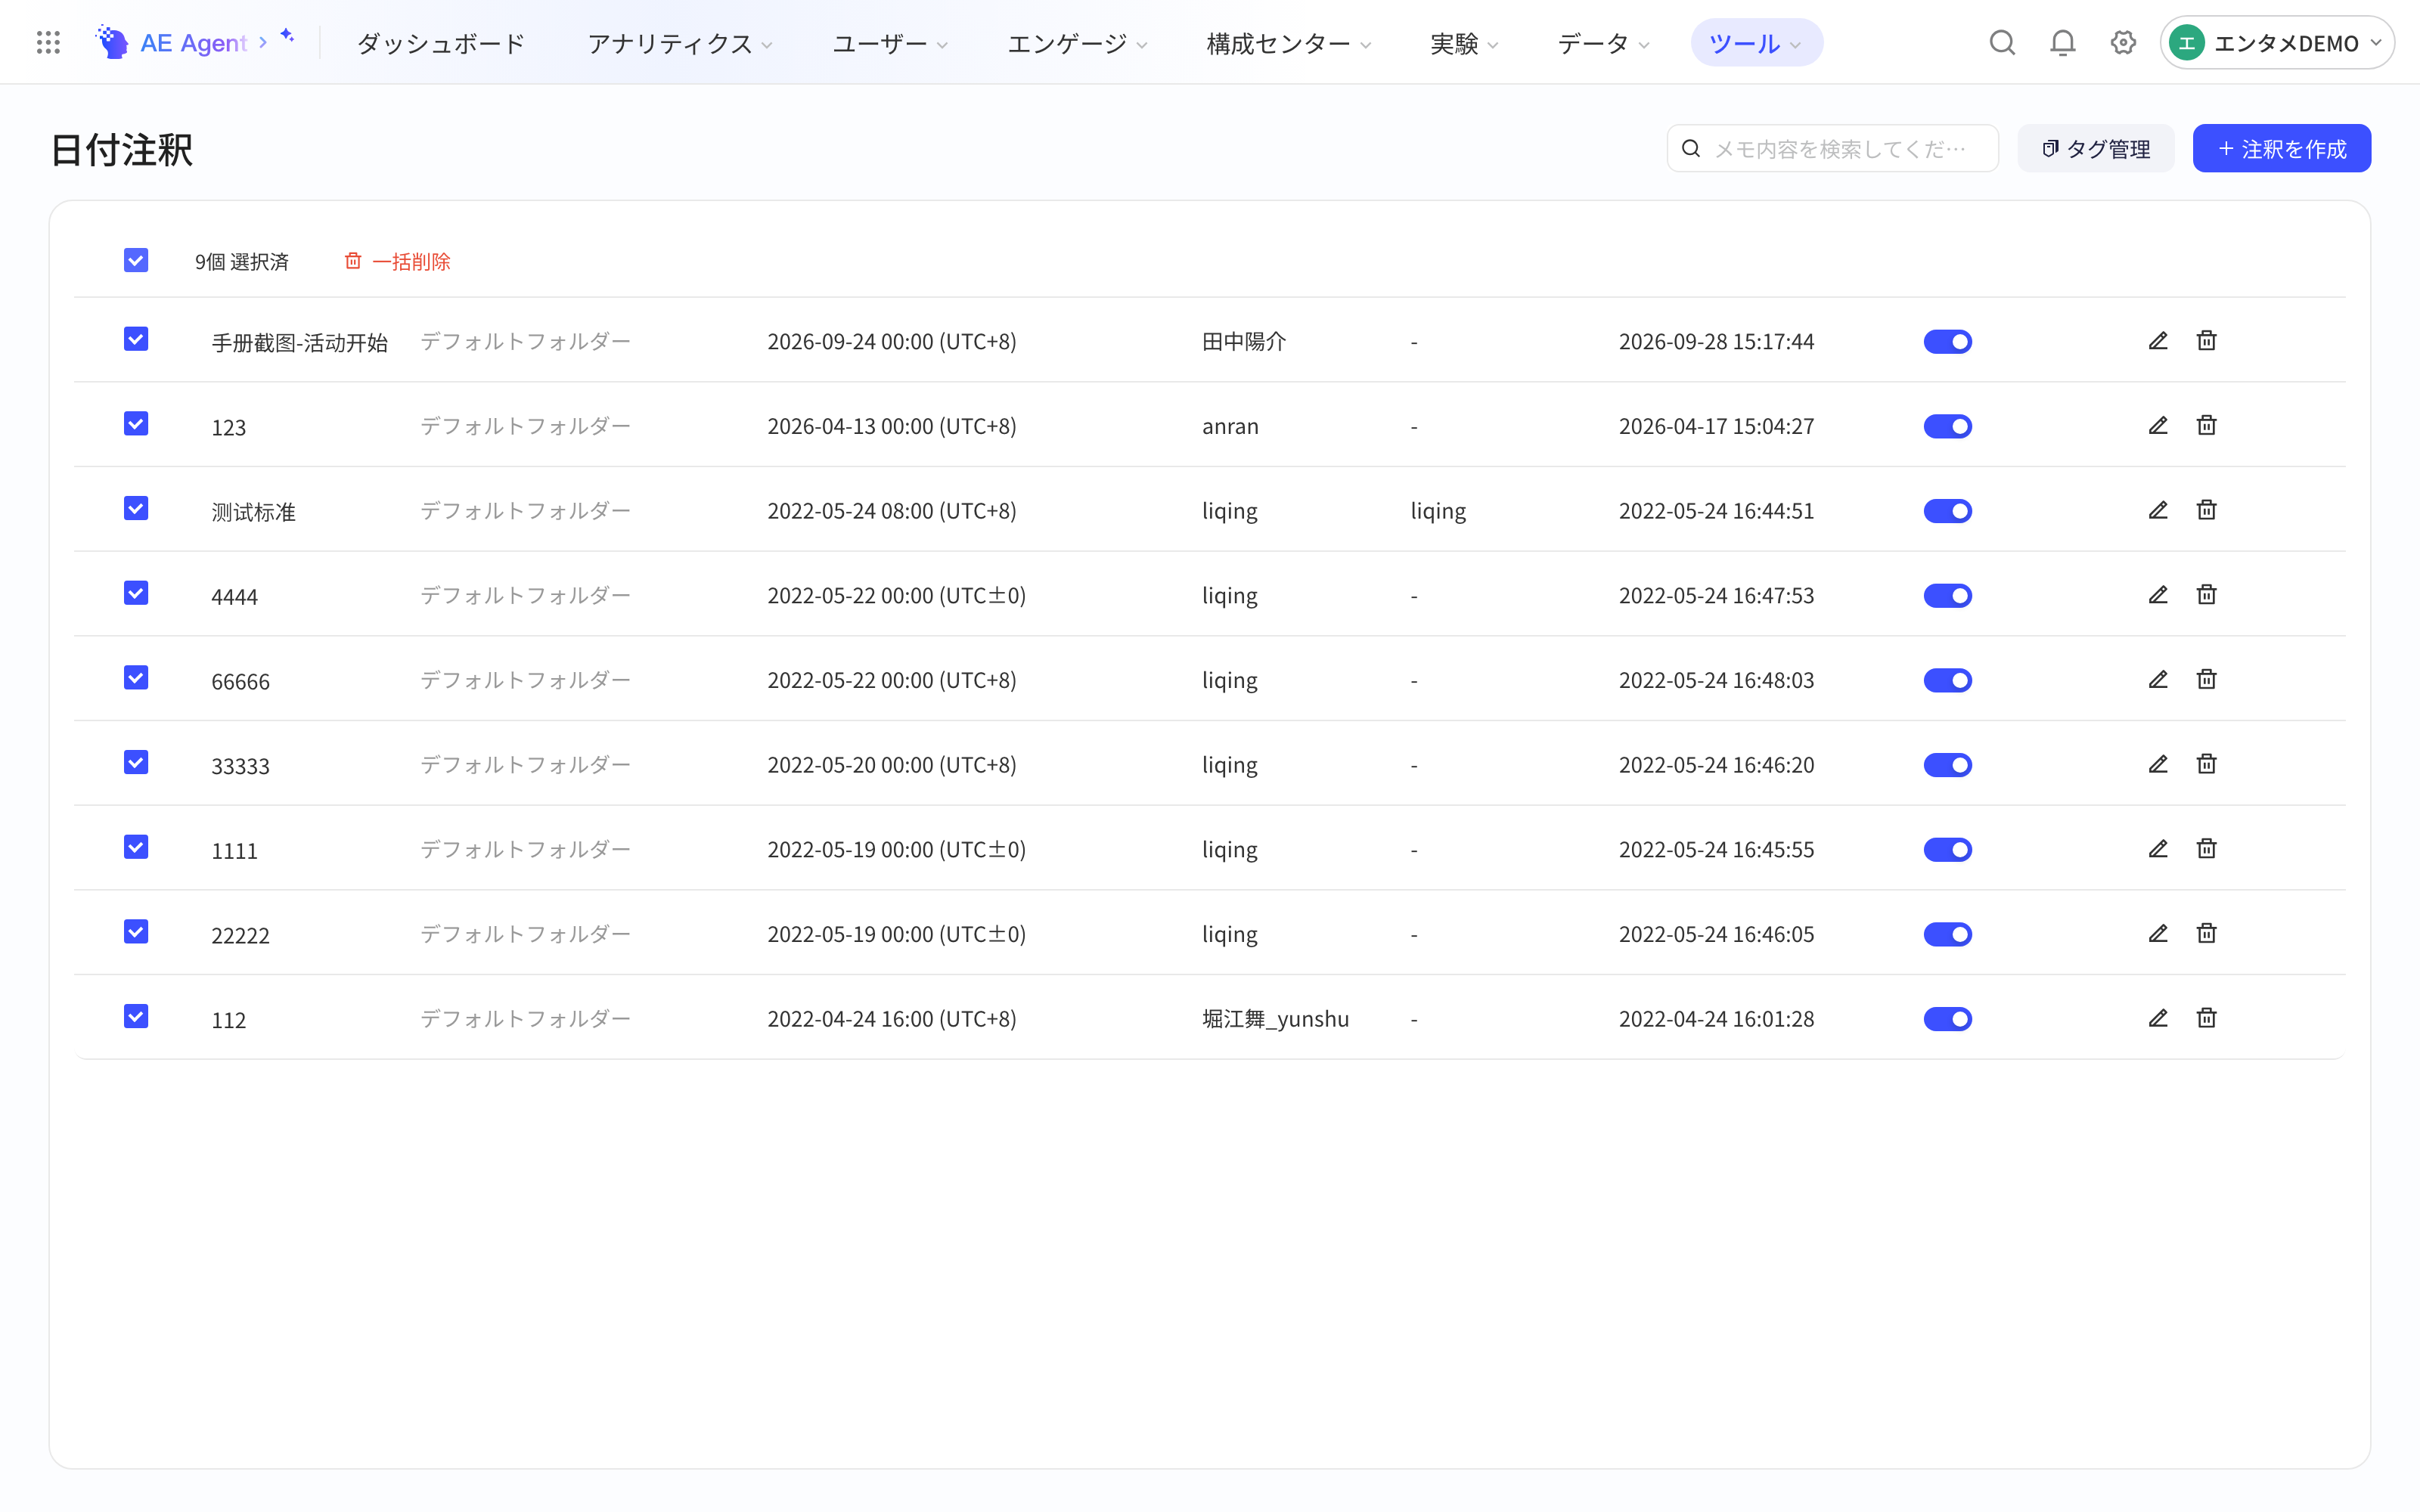Click 一括削除 to bulk delete
Screen dimensions: 2420x1512
(398, 261)
